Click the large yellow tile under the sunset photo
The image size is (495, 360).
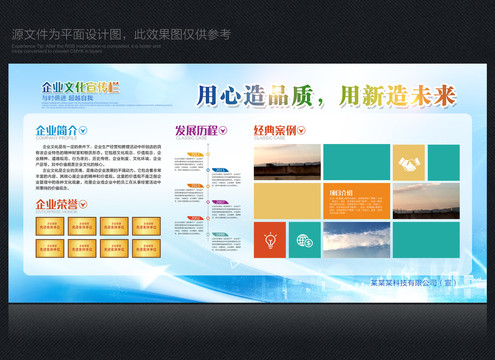(287, 201)
